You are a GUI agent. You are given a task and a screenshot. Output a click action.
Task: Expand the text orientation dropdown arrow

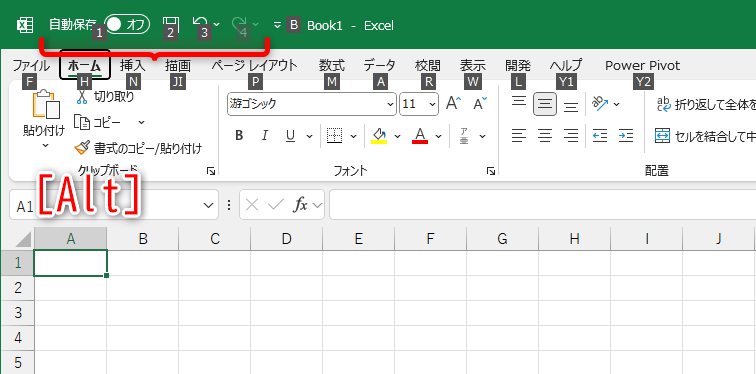[x=616, y=104]
